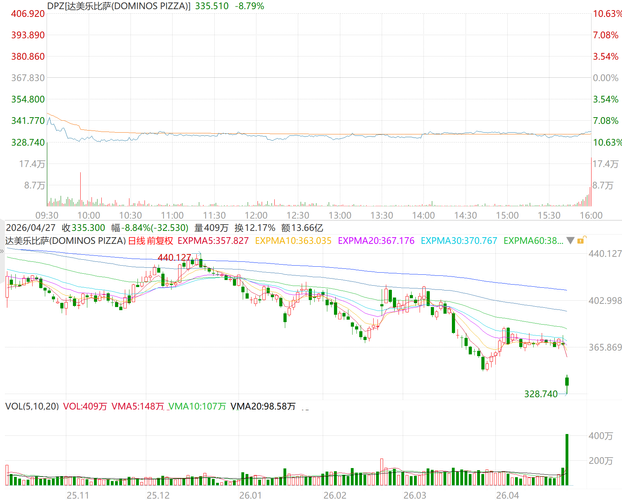Viewport: 622px width, 500px height.
Task: Click the 328.740 low marker on K-line chart
Action: pyautogui.click(x=541, y=394)
